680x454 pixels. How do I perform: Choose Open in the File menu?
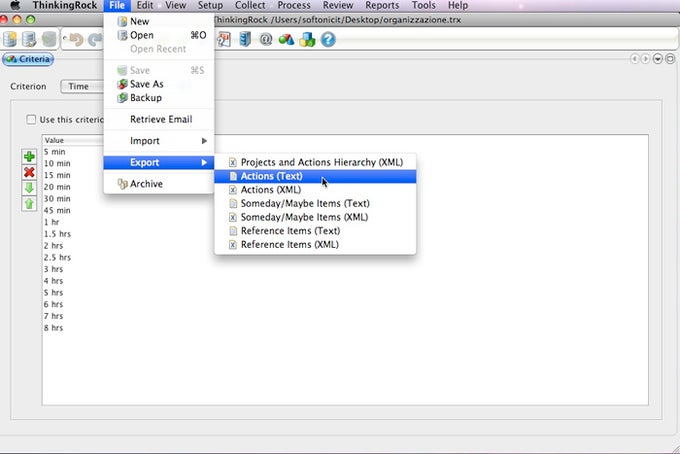point(159,35)
